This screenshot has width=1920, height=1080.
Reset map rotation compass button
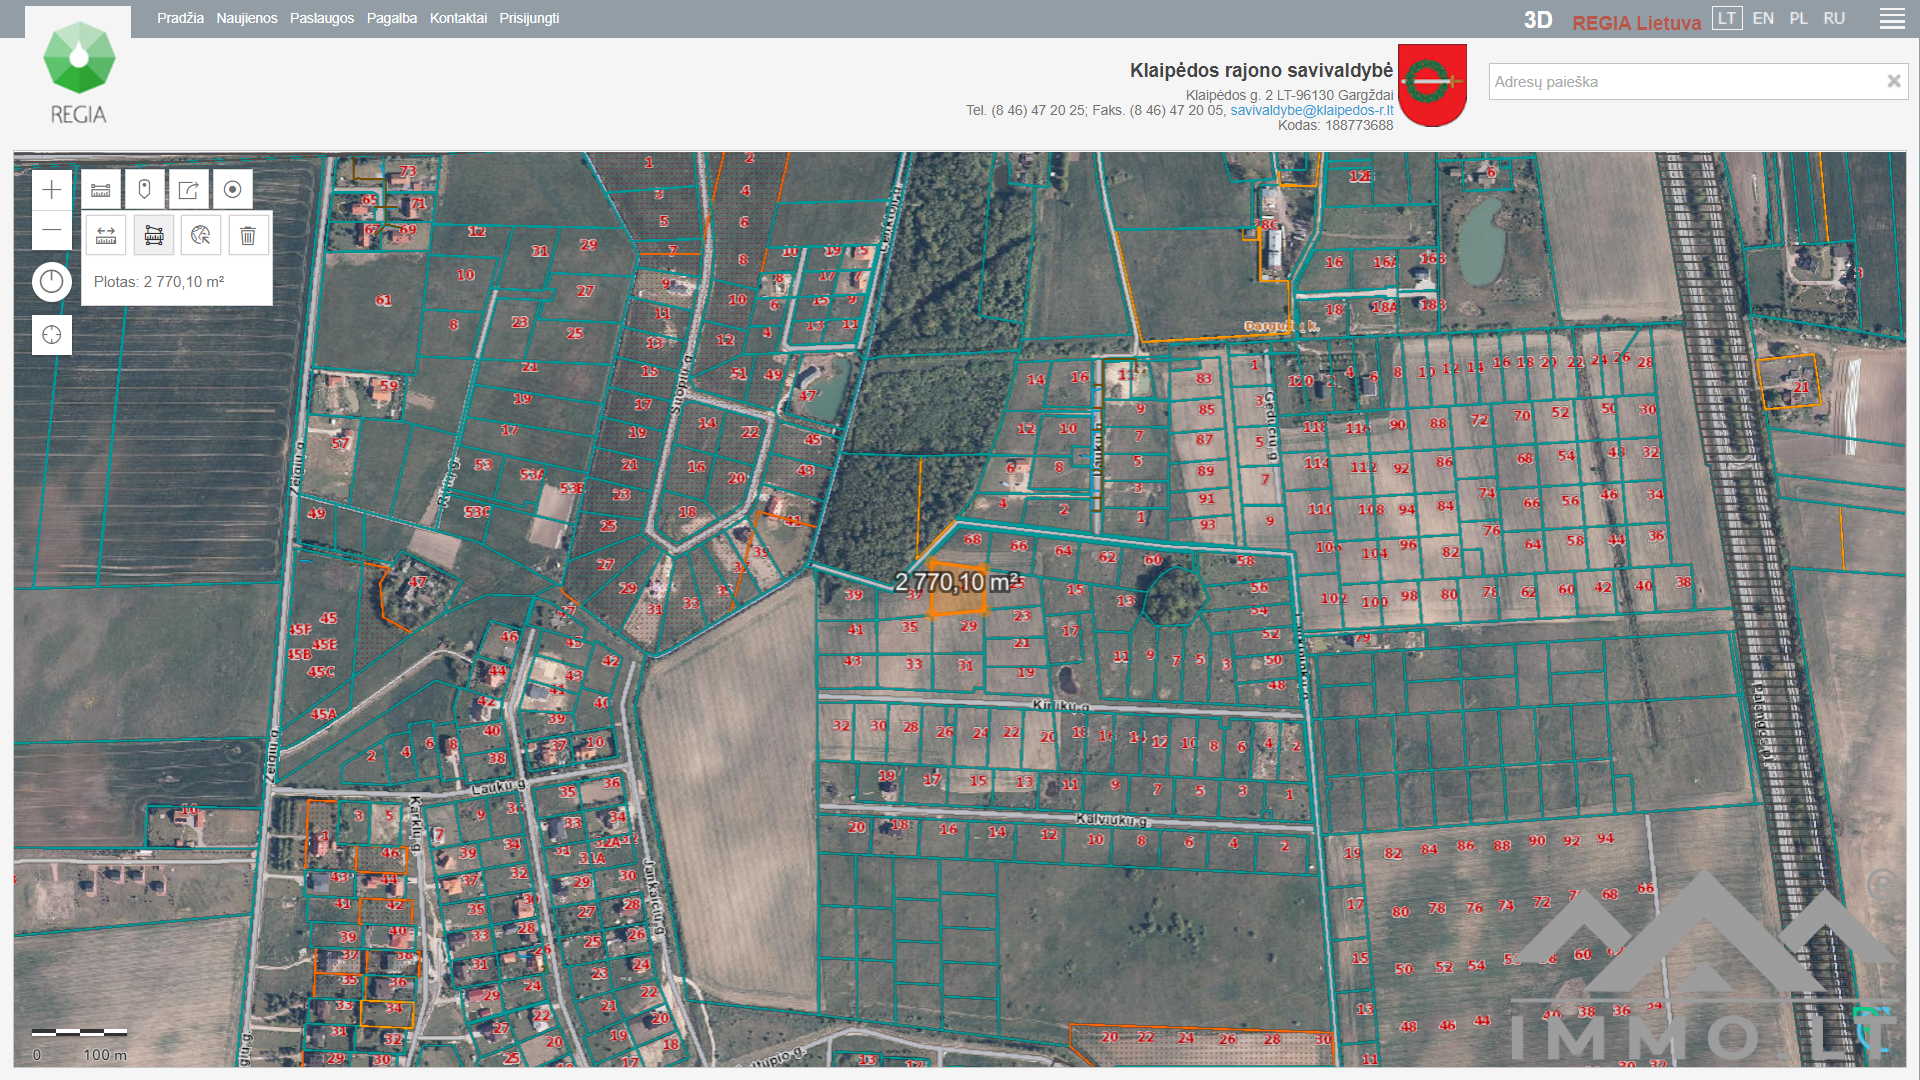click(52, 282)
